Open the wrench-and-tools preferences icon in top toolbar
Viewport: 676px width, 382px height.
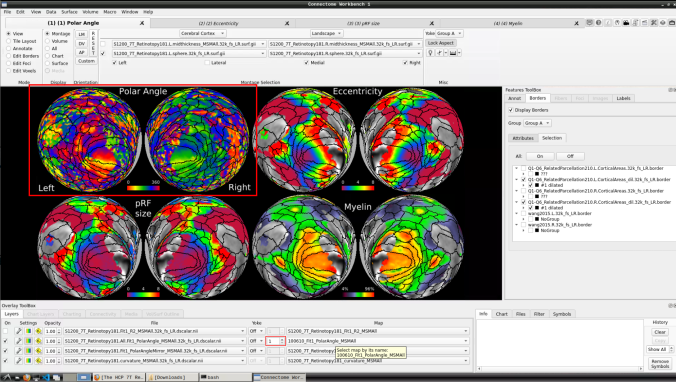(654, 23)
